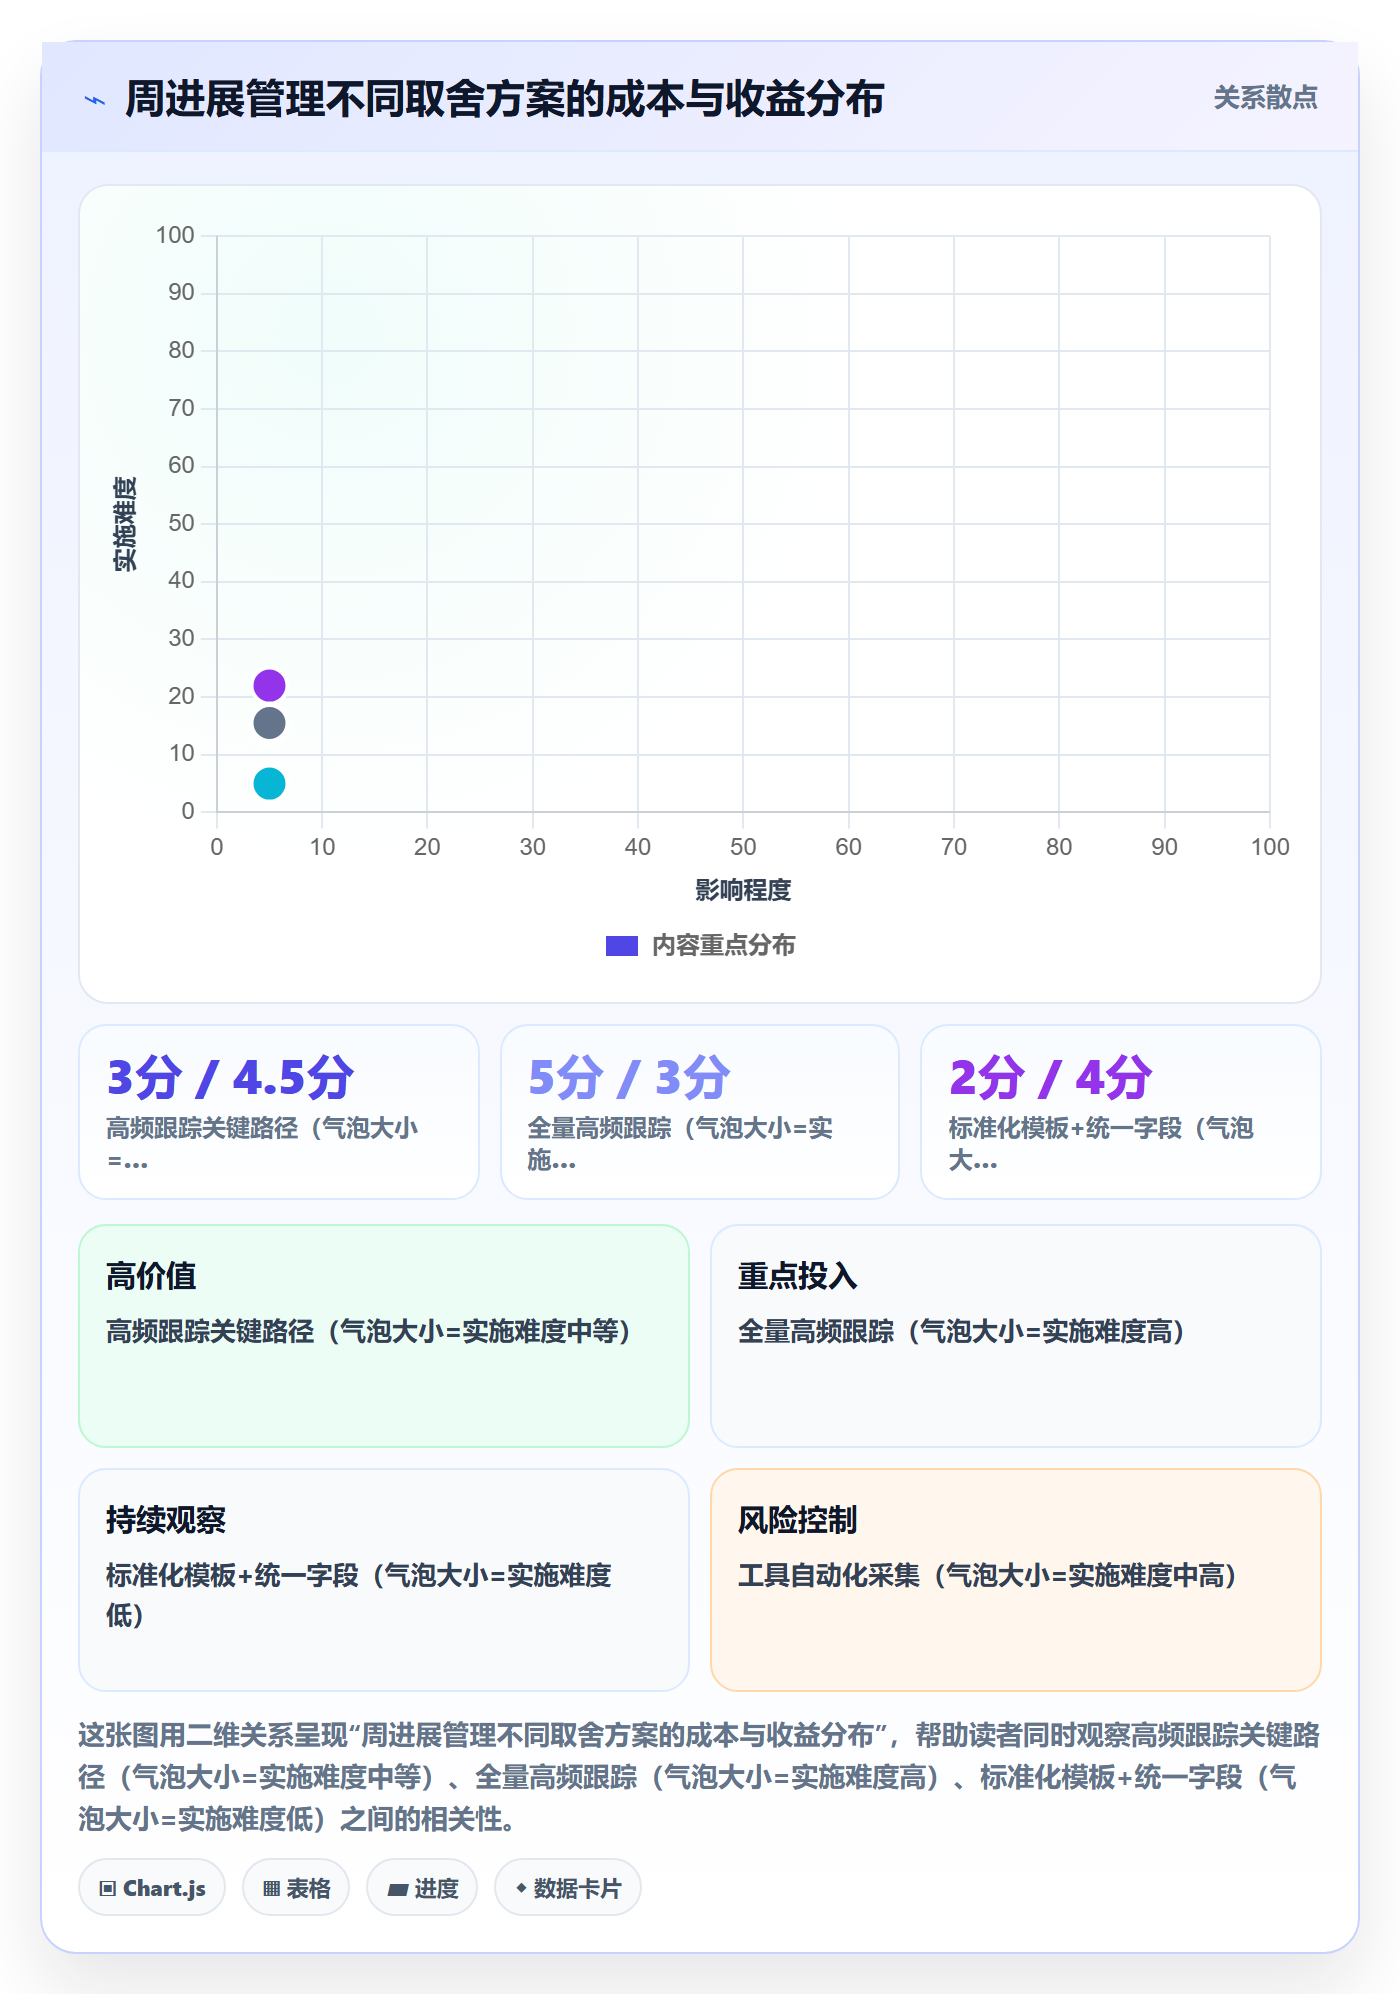Screen dimensions: 1400x1994
Task: Toggle the 内容重点分布 legend swatch
Action: (x=621, y=945)
